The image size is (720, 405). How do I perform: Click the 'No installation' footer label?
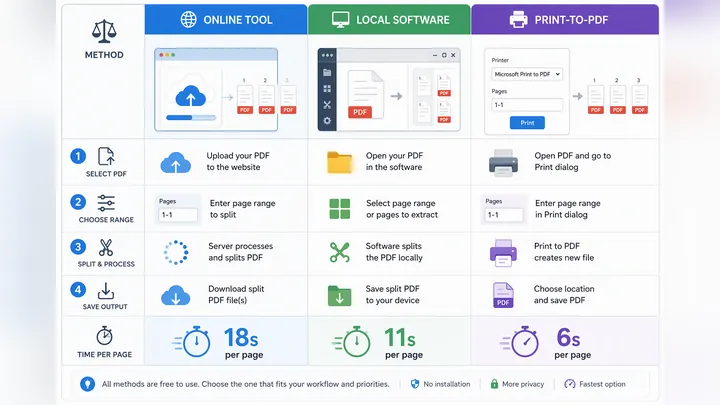coord(447,384)
